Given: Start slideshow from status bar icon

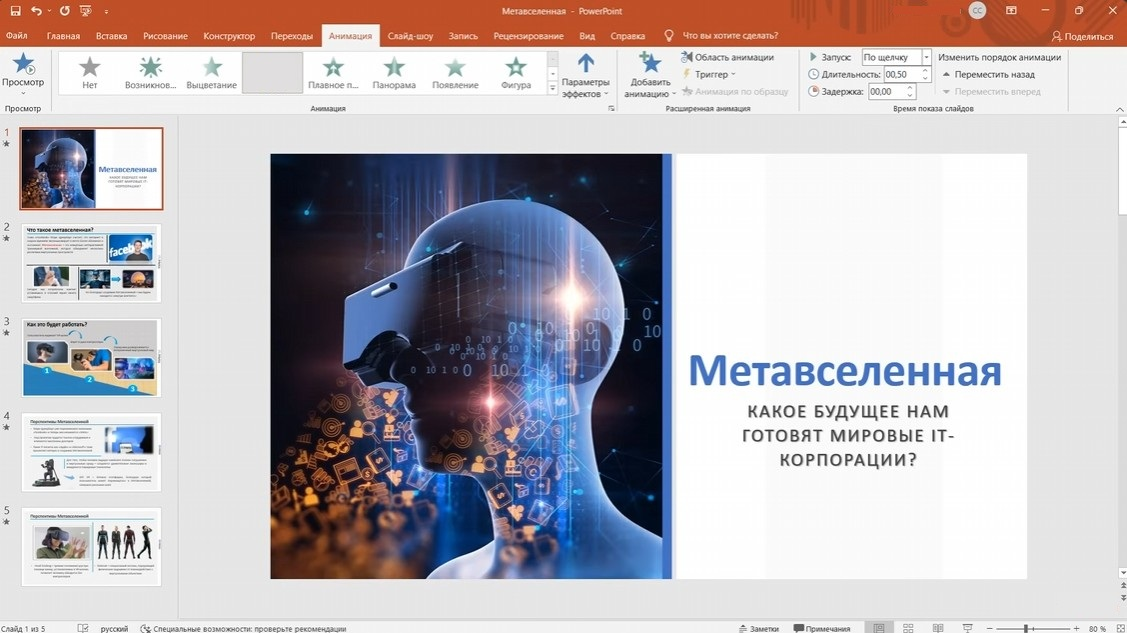Looking at the screenshot, I should pos(967,628).
